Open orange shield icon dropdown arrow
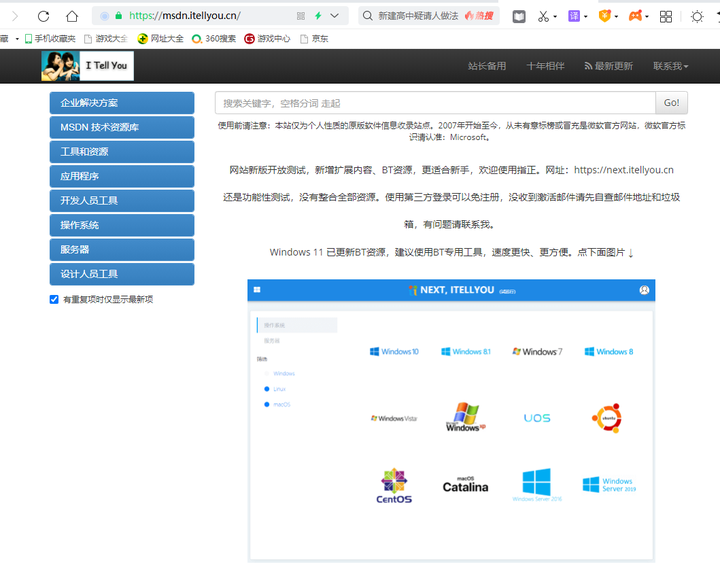The image size is (720, 575). tap(616, 17)
